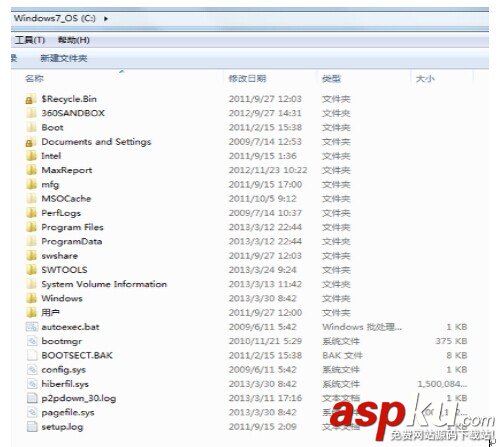500x447 pixels.
Task: Click the Windows 批处理 type cell
Action: coord(362,327)
